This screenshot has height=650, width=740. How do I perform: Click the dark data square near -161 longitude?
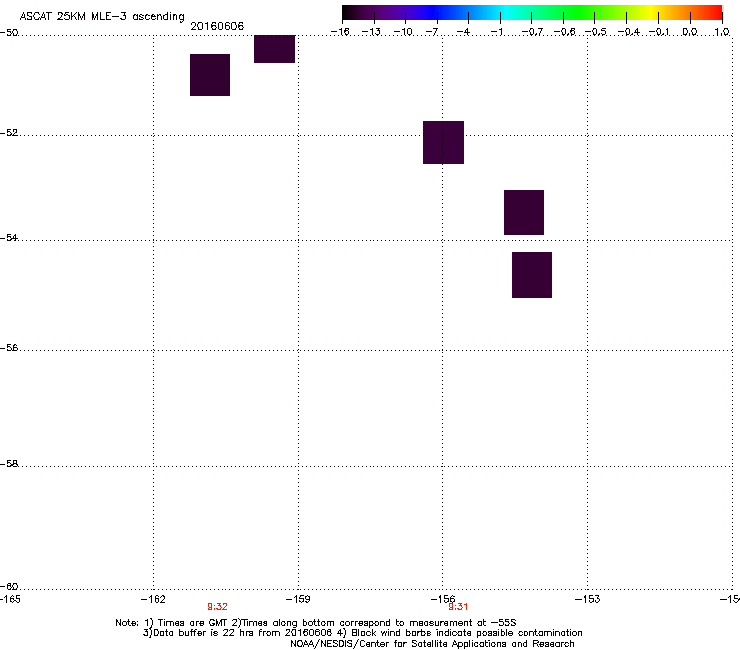tap(210, 75)
